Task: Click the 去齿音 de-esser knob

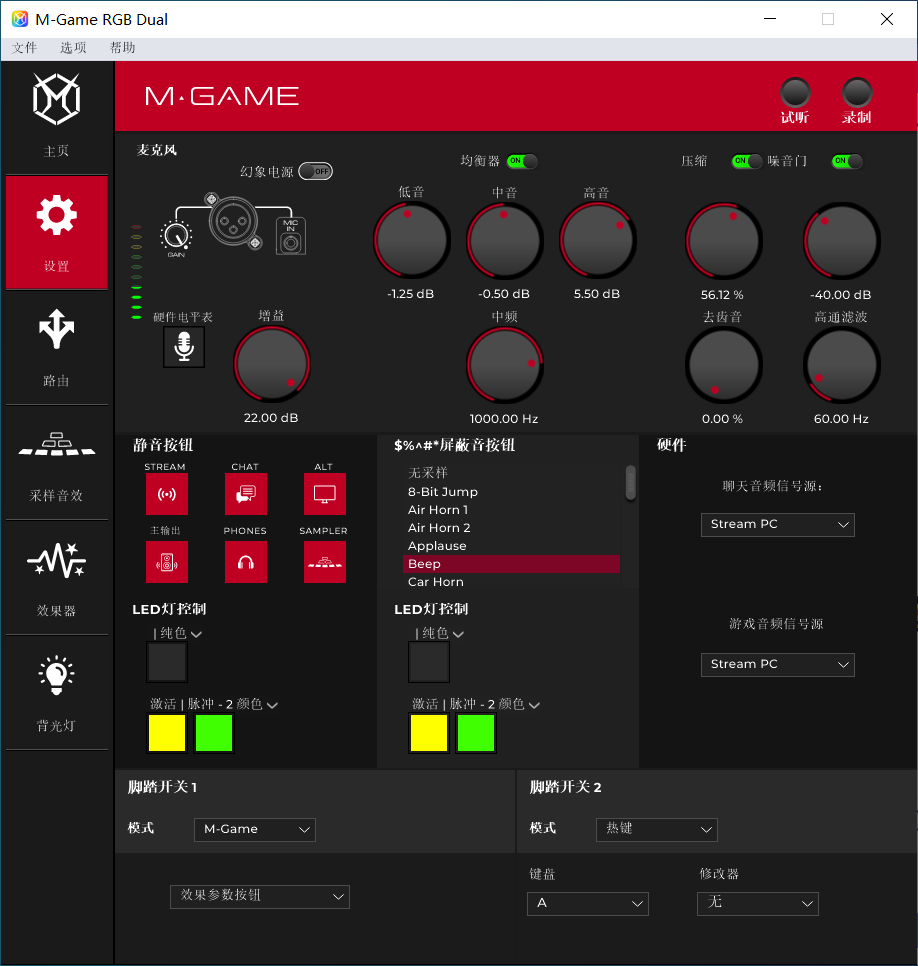Action: (723, 365)
